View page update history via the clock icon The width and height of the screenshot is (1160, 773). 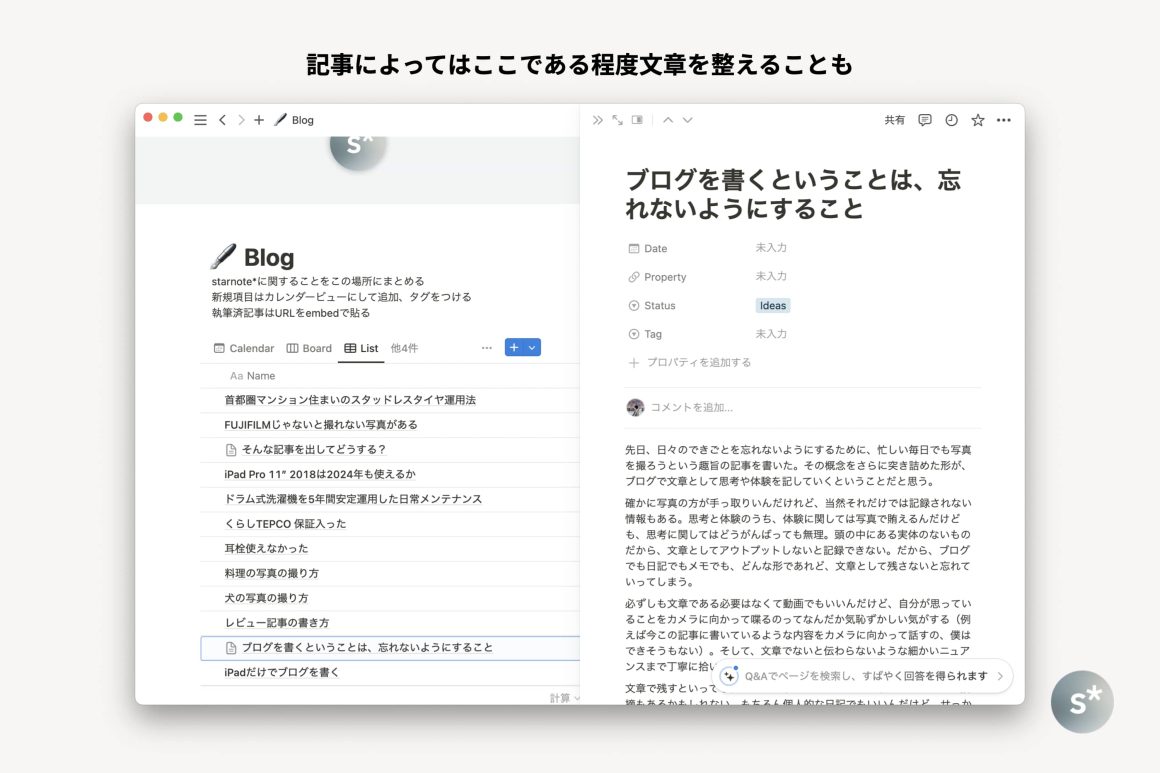point(951,120)
